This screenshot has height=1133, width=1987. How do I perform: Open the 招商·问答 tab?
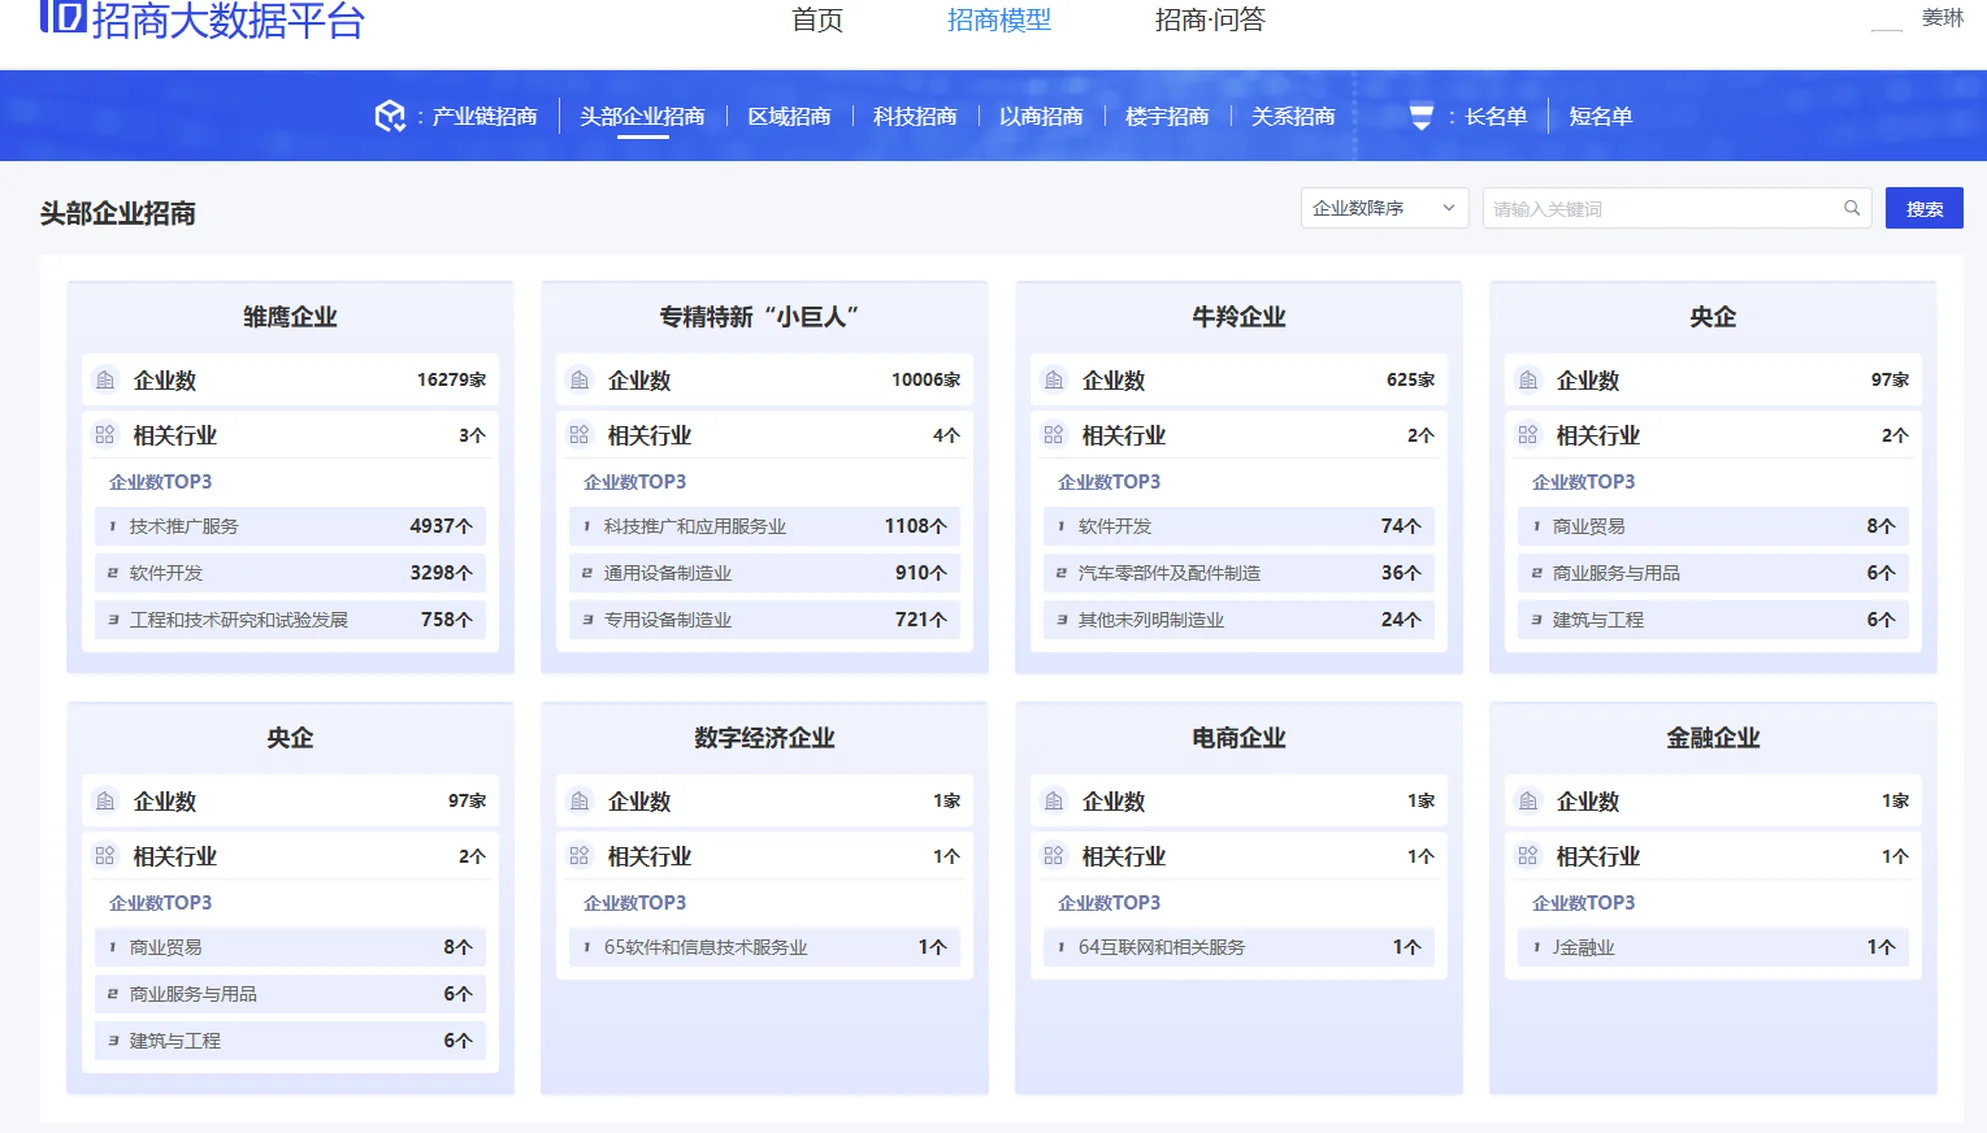[x=1210, y=20]
